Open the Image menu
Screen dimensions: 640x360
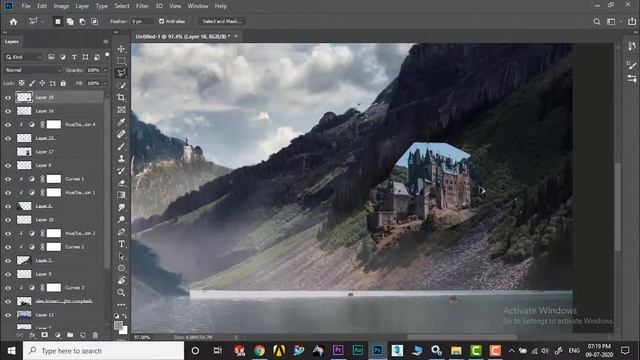[61, 6]
